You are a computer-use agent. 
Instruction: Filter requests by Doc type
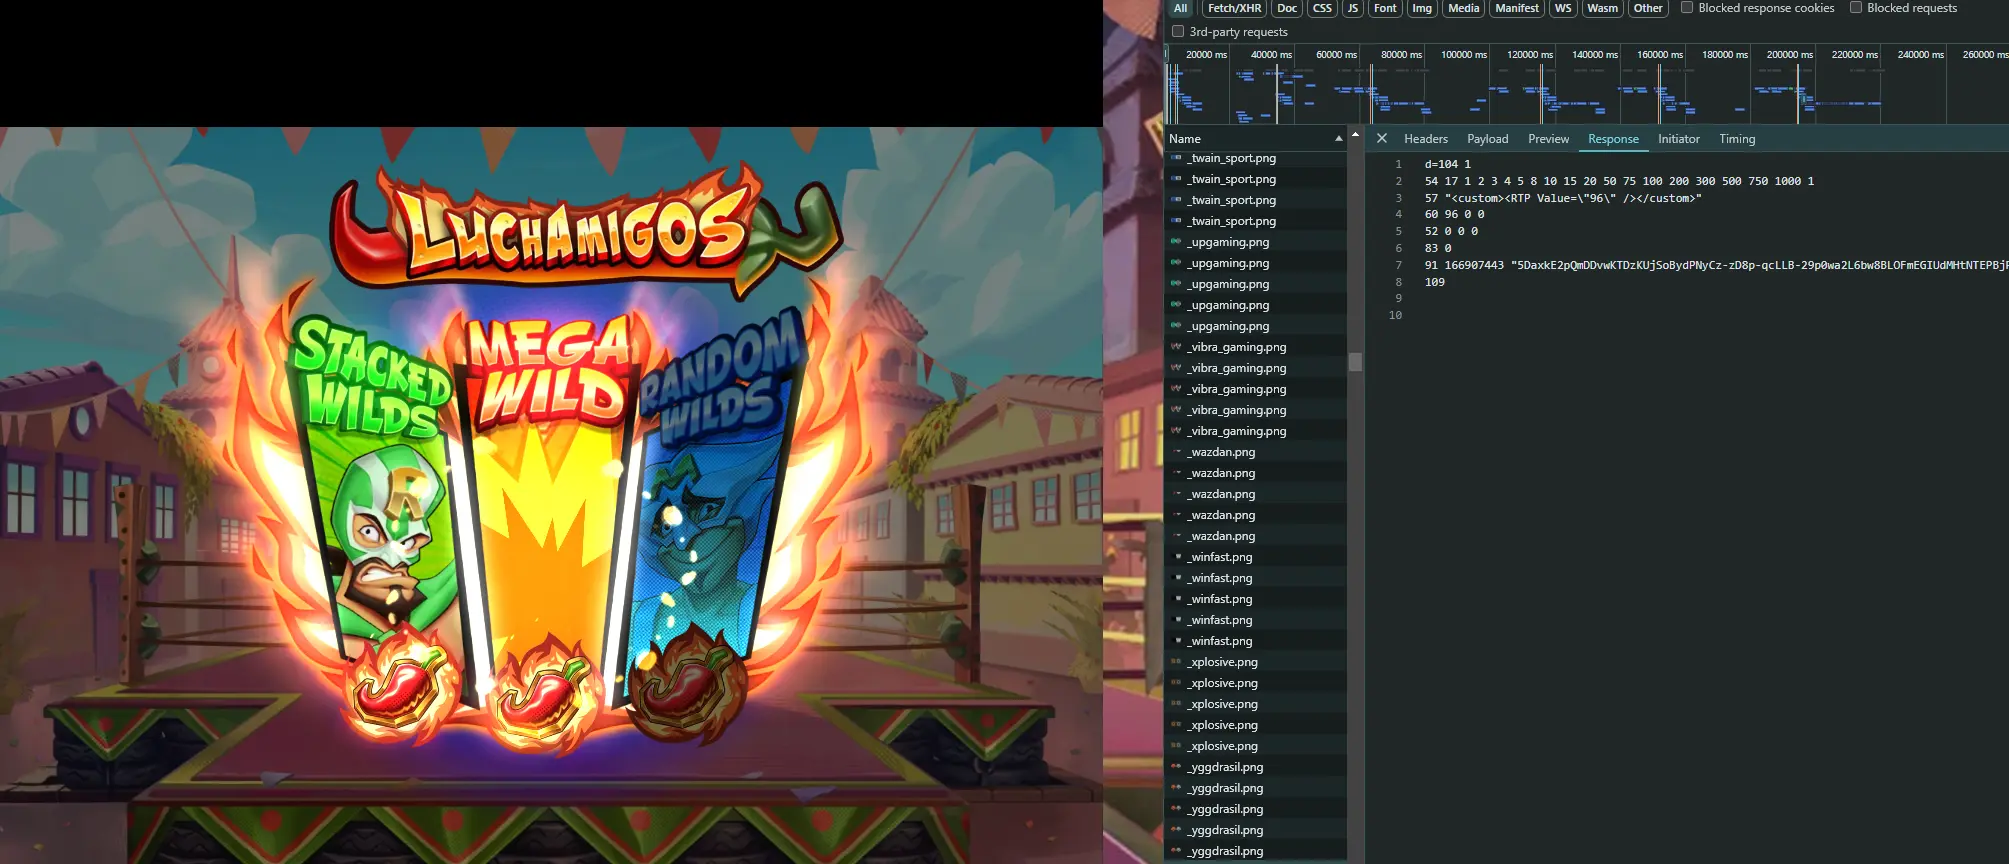pos(1287,8)
